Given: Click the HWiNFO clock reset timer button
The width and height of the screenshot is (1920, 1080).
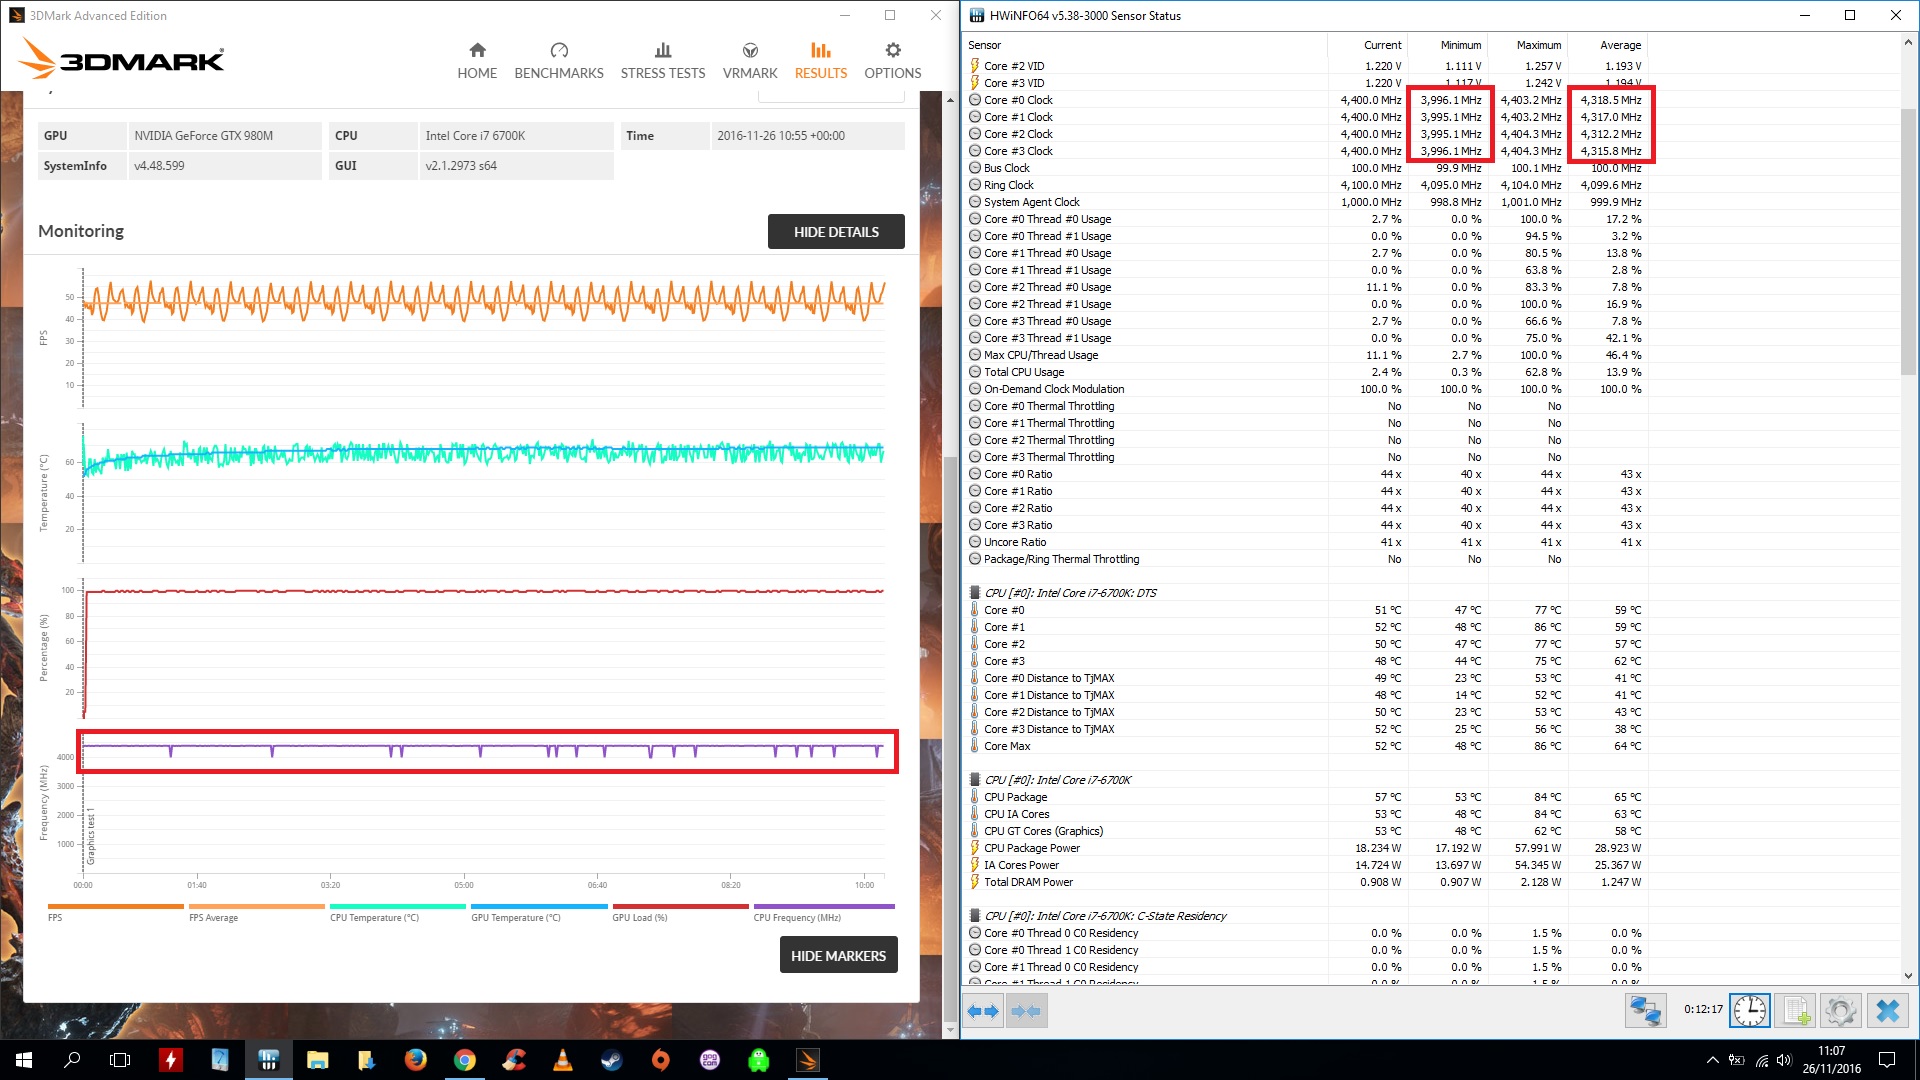Looking at the screenshot, I should (x=1749, y=1011).
